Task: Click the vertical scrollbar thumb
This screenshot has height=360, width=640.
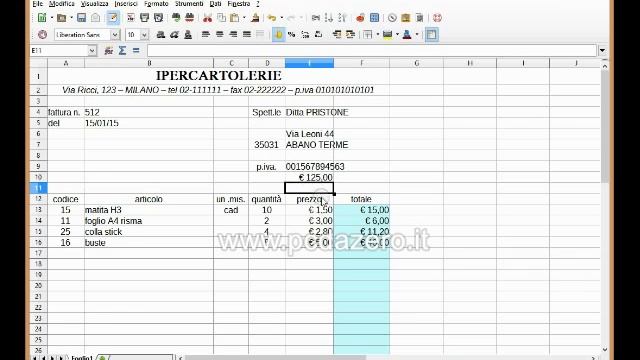Action: (604, 127)
